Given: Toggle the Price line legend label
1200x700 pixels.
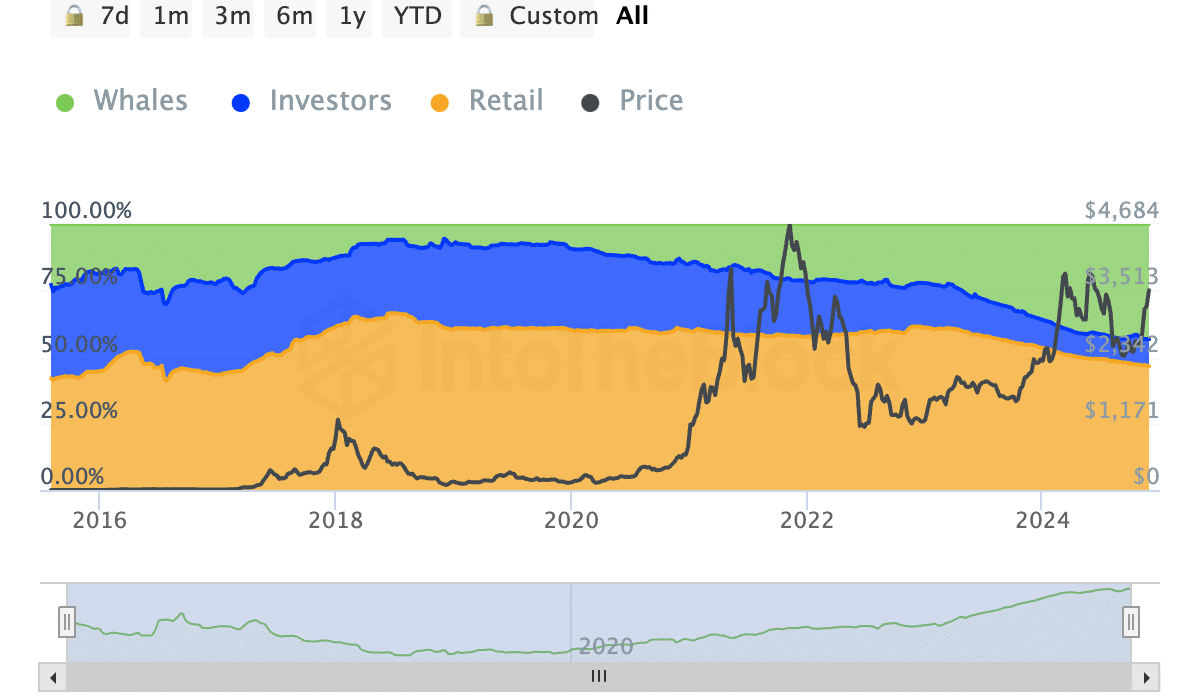Looking at the screenshot, I should click(x=651, y=101).
